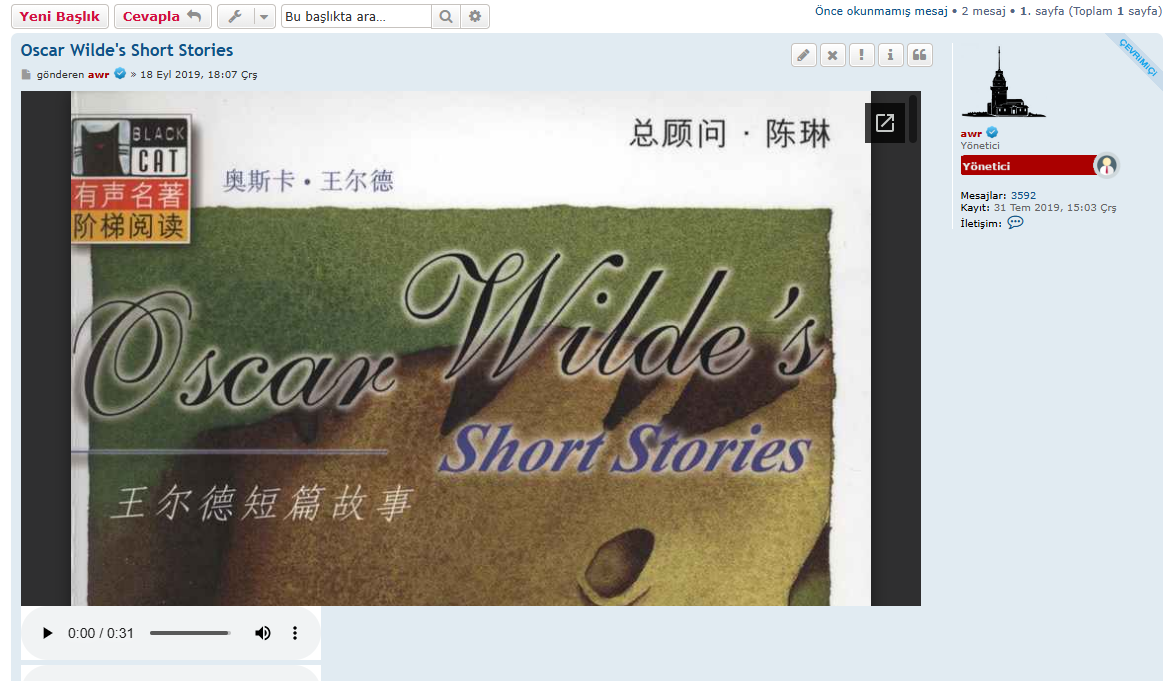This screenshot has width=1176, height=681.
Task: Start searching with the magnifier icon
Action: pyautogui.click(x=445, y=16)
